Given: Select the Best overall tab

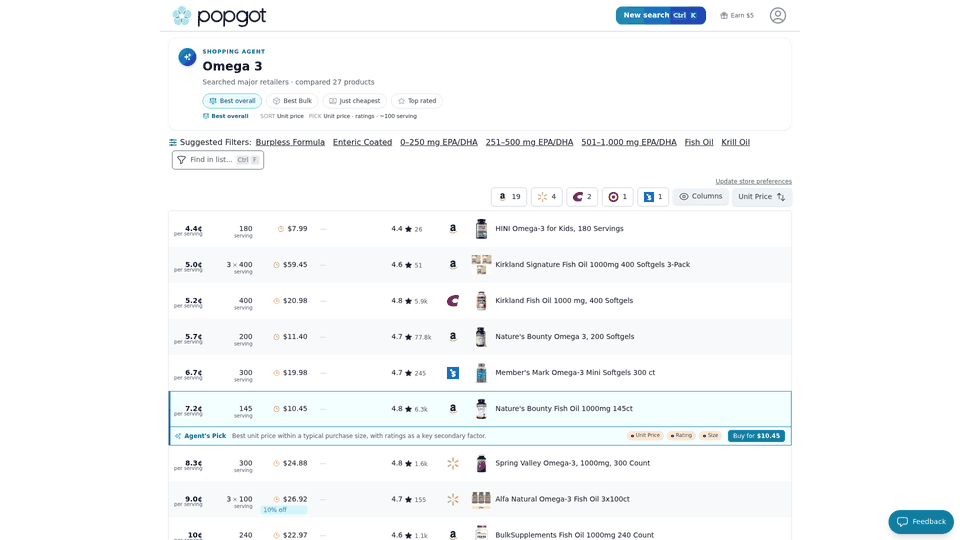Looking at the screenshot, I should tap(232, 101).
